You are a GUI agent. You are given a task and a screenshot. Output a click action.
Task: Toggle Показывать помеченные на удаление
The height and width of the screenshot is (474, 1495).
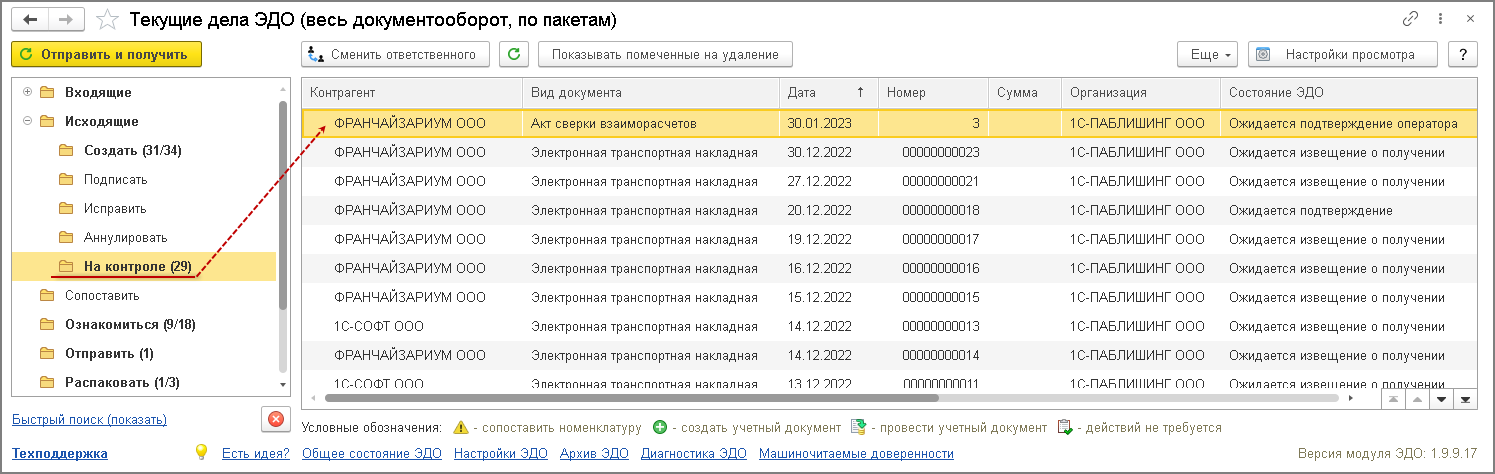coord(665,54)
